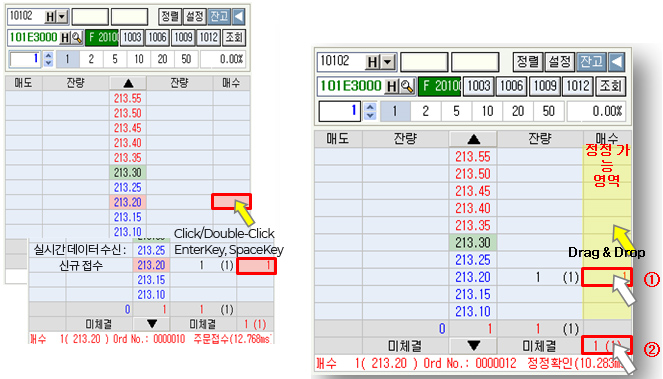Click the up-triangle price header in right panel
Image resolution: width=663 pixels, height=379 pixels.
tap(473, 139)
